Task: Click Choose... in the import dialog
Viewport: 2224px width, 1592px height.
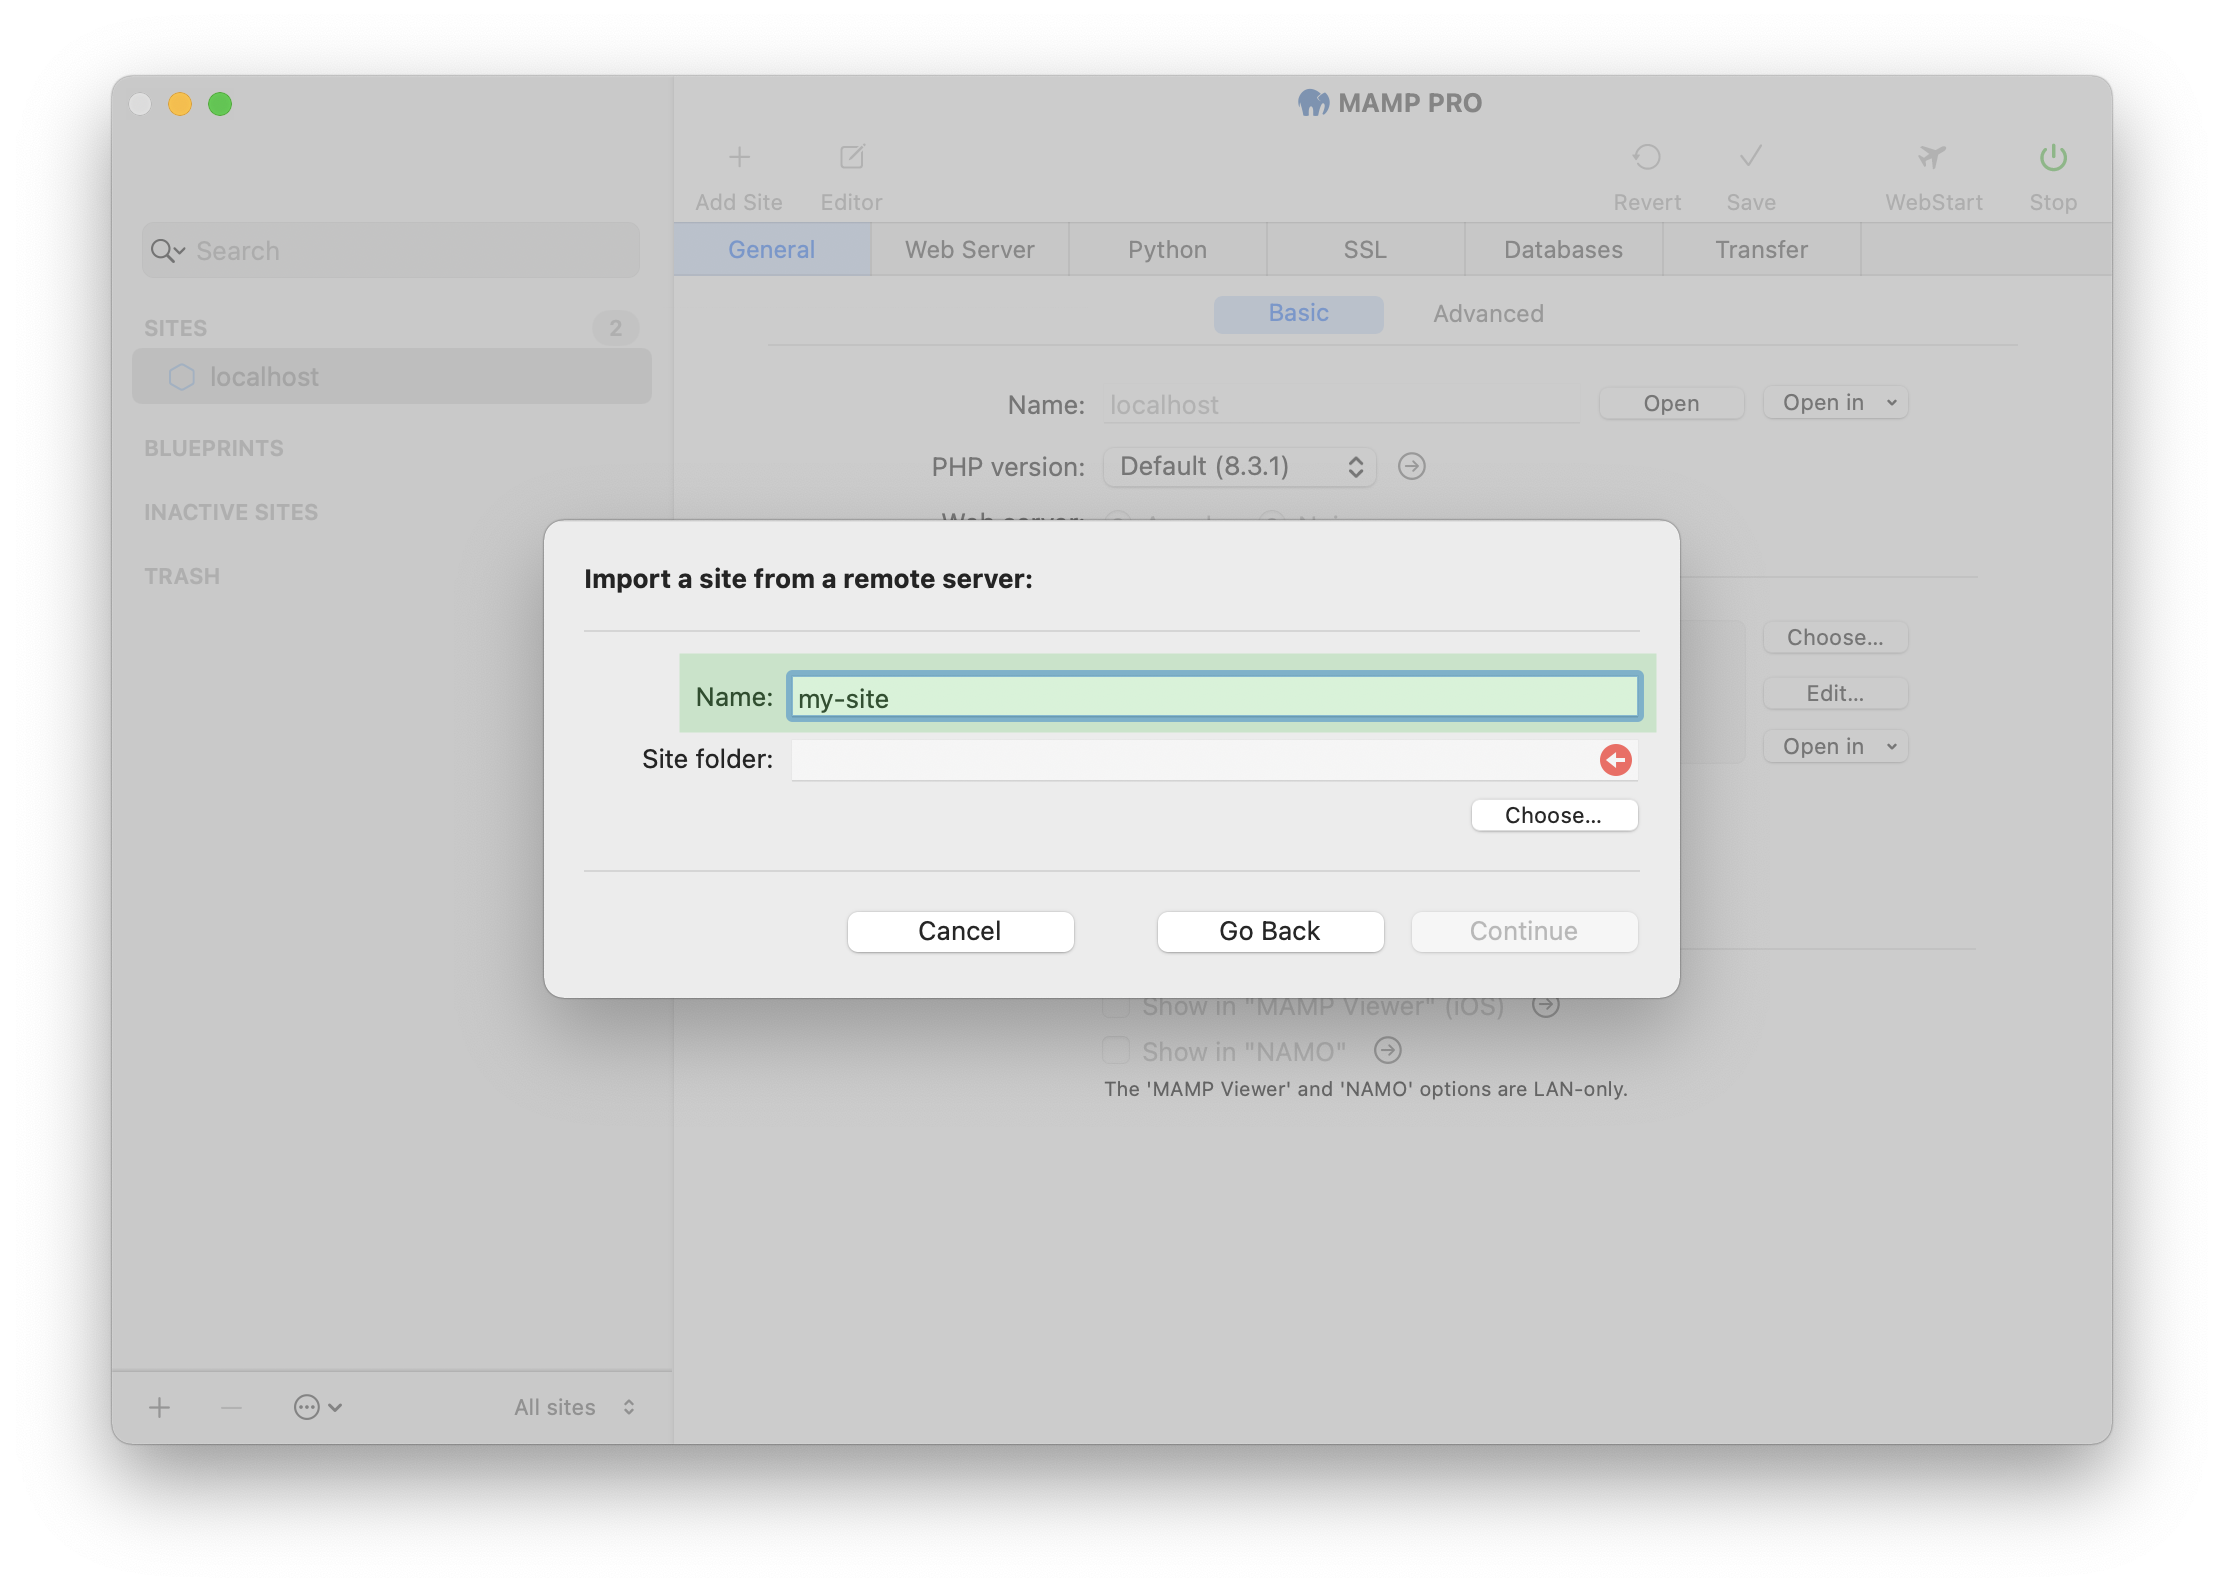Action: pos(1554,816)
